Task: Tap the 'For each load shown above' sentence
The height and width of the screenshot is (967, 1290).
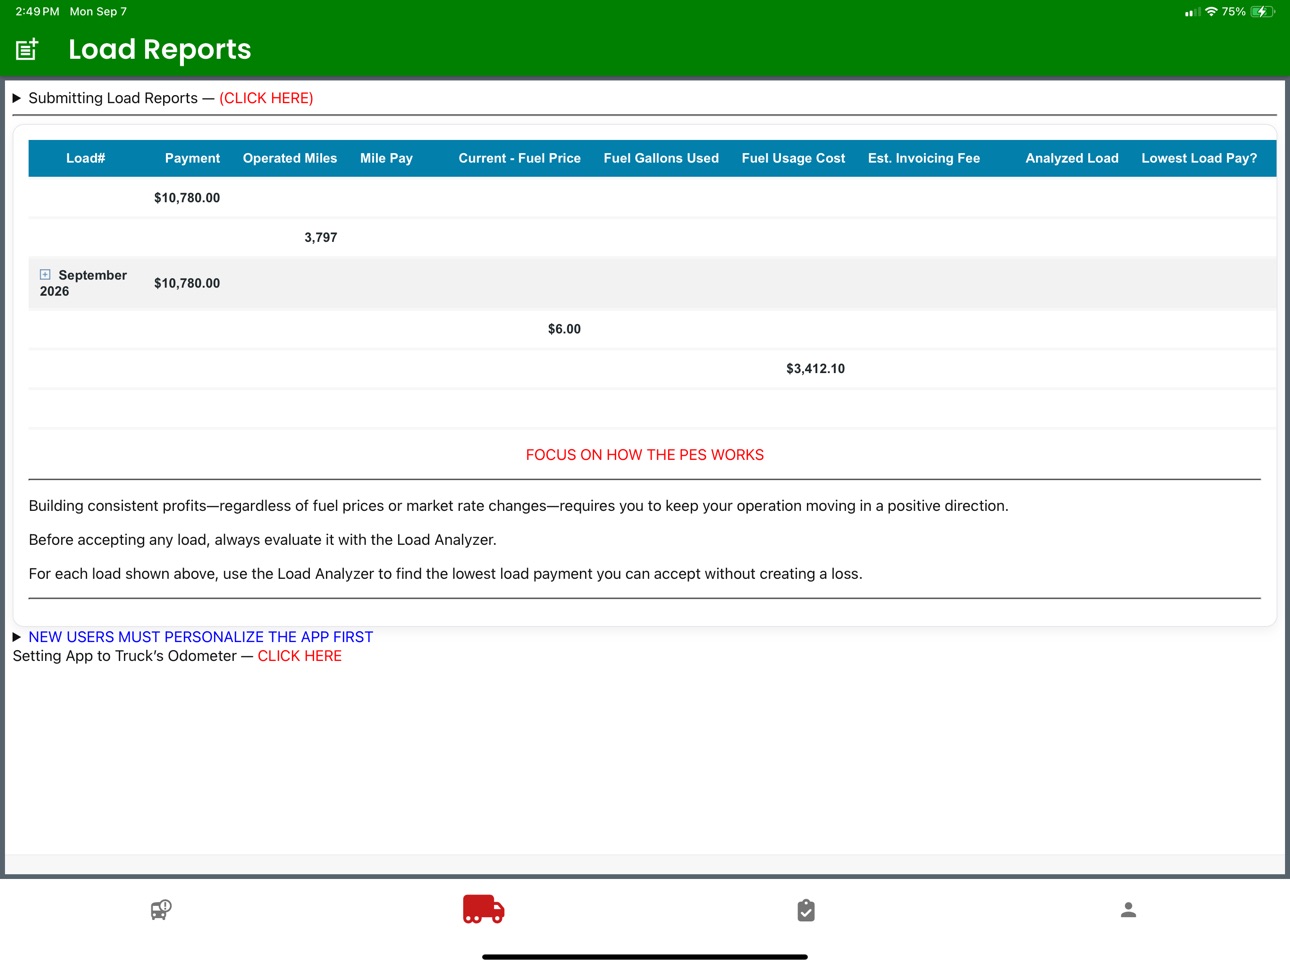Action: pos(445,574)
